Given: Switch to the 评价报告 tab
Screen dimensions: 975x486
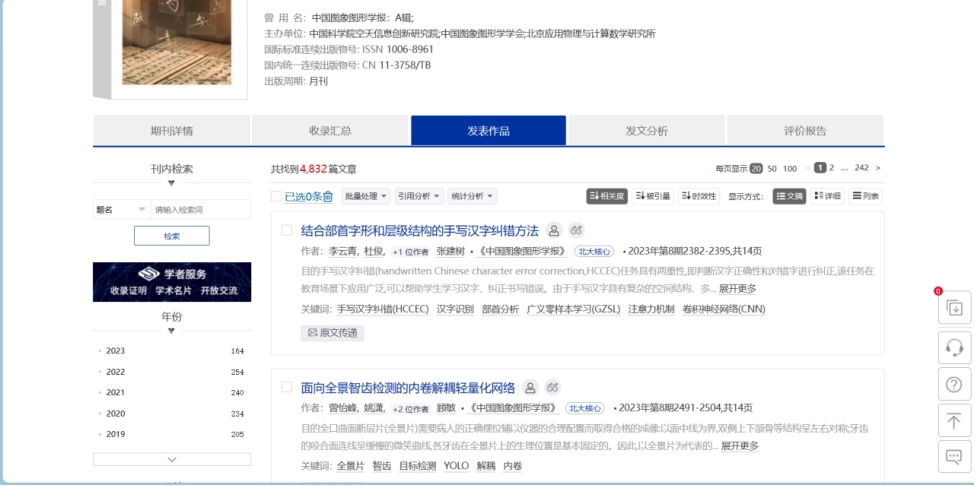Looking at the screenshot, I should coord(805,131).
